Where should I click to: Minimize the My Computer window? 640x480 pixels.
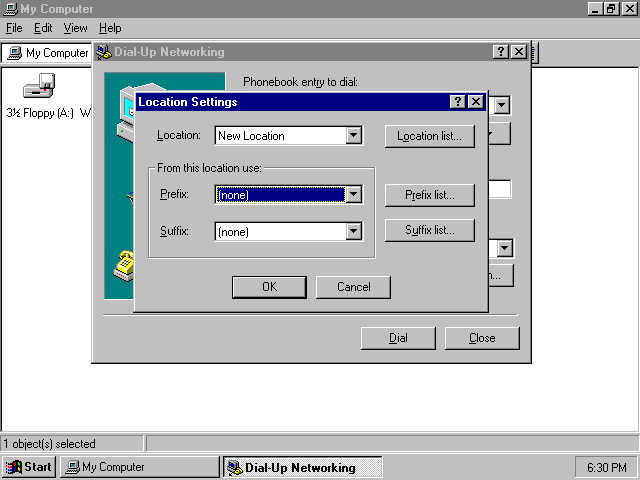[x=595, y=9]
